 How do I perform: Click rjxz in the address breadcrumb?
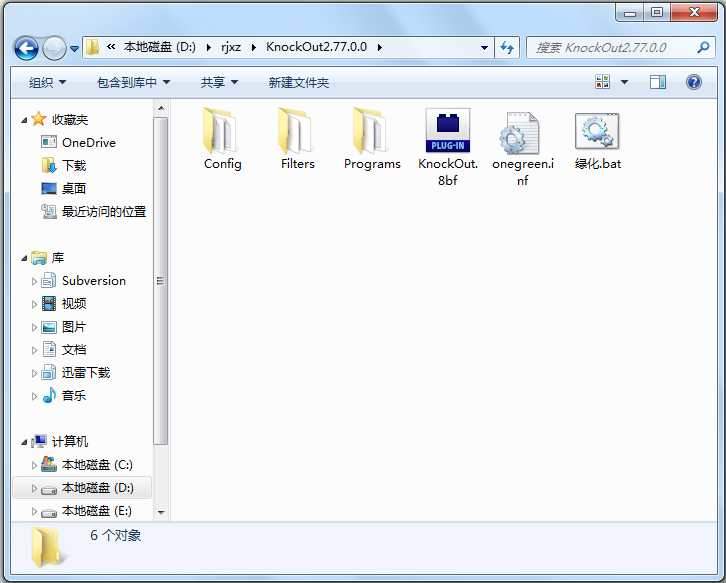coord(231,47)
